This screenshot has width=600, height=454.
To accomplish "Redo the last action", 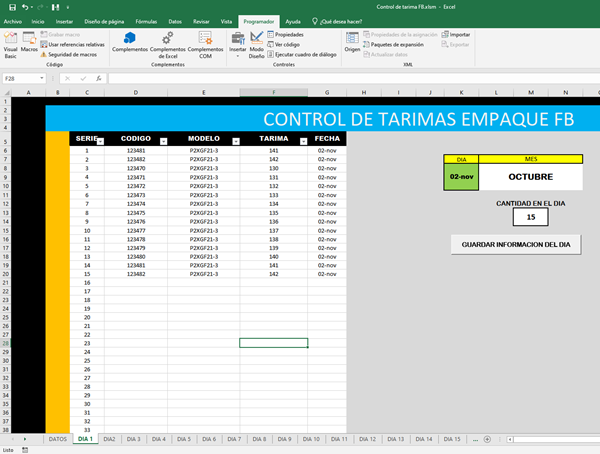I will point(40,7).
